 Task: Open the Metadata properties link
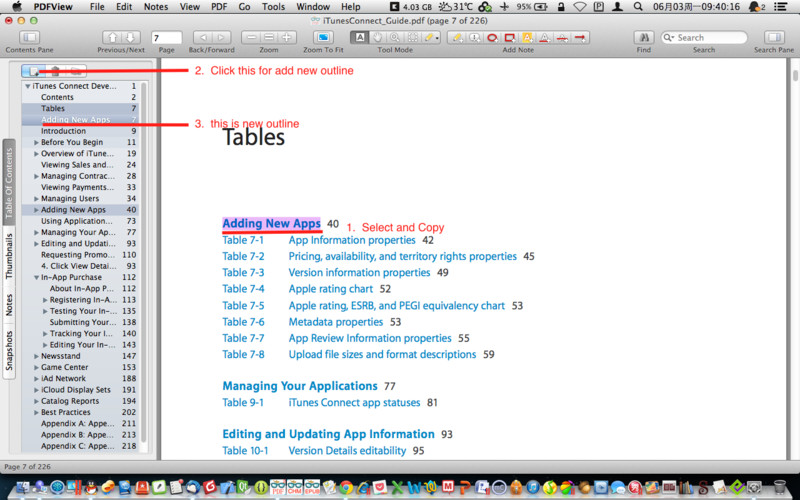336,322
